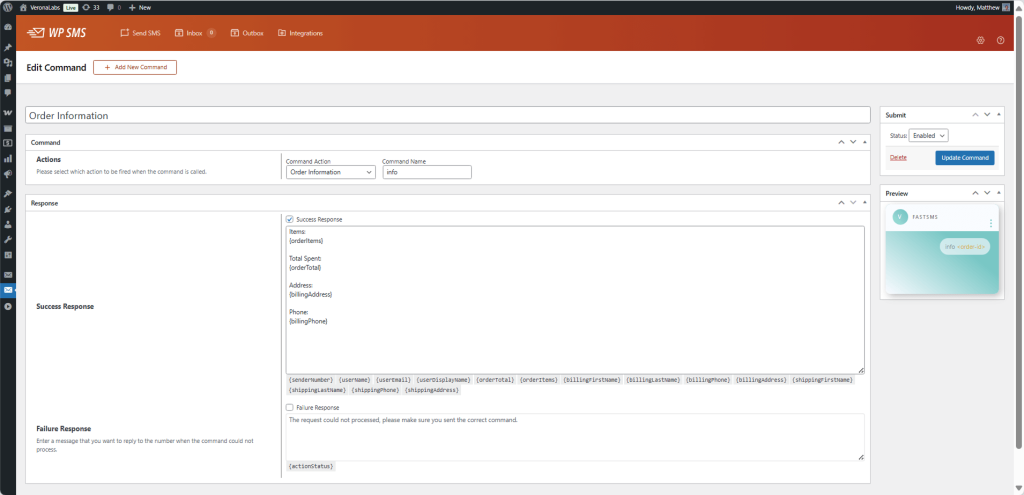Viewport: 1024px width, 495px height.
Task: Enable the Failure Response checkbox
Action: click(290, 408)
